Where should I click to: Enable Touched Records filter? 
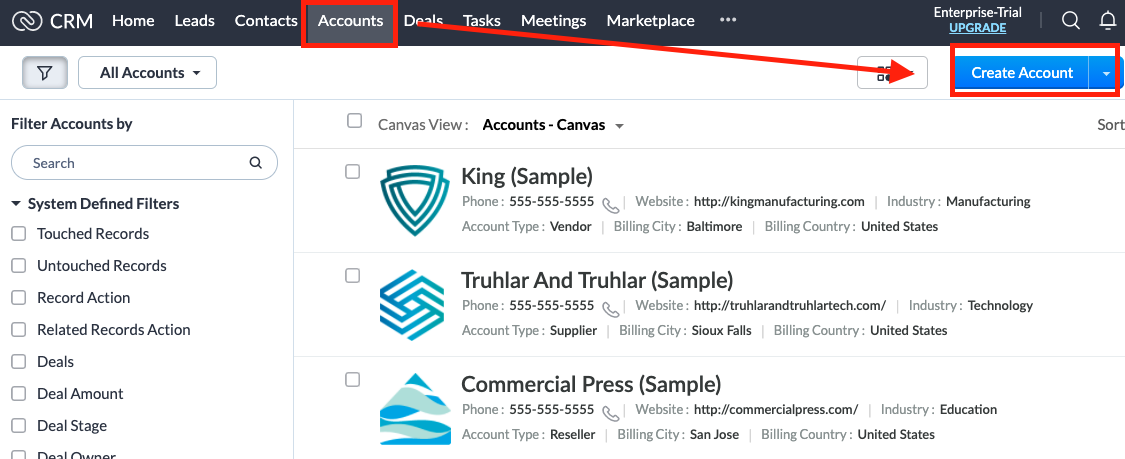[x=19, y=234]
